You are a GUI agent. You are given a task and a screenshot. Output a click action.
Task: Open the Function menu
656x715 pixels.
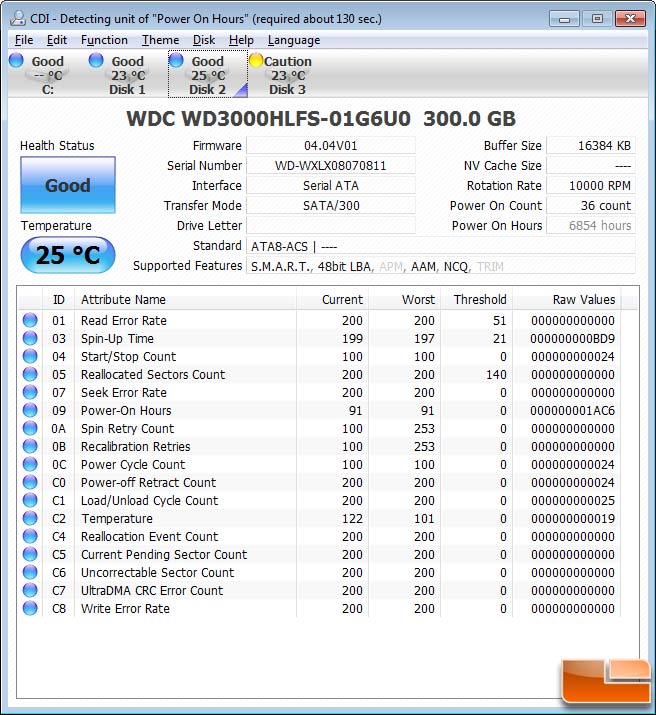click(104, 40)
